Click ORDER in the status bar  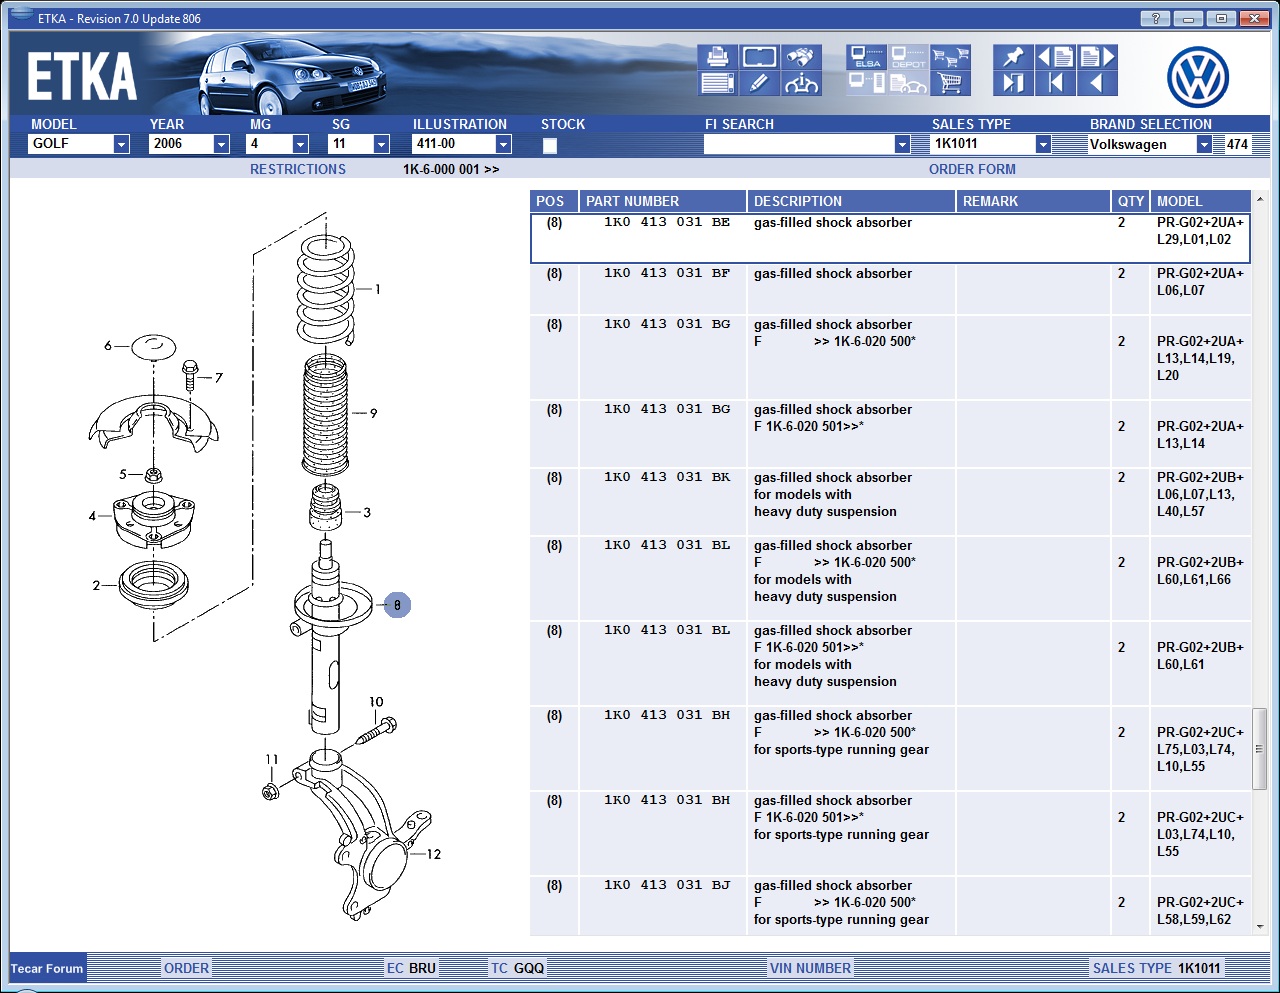(187, 968)
